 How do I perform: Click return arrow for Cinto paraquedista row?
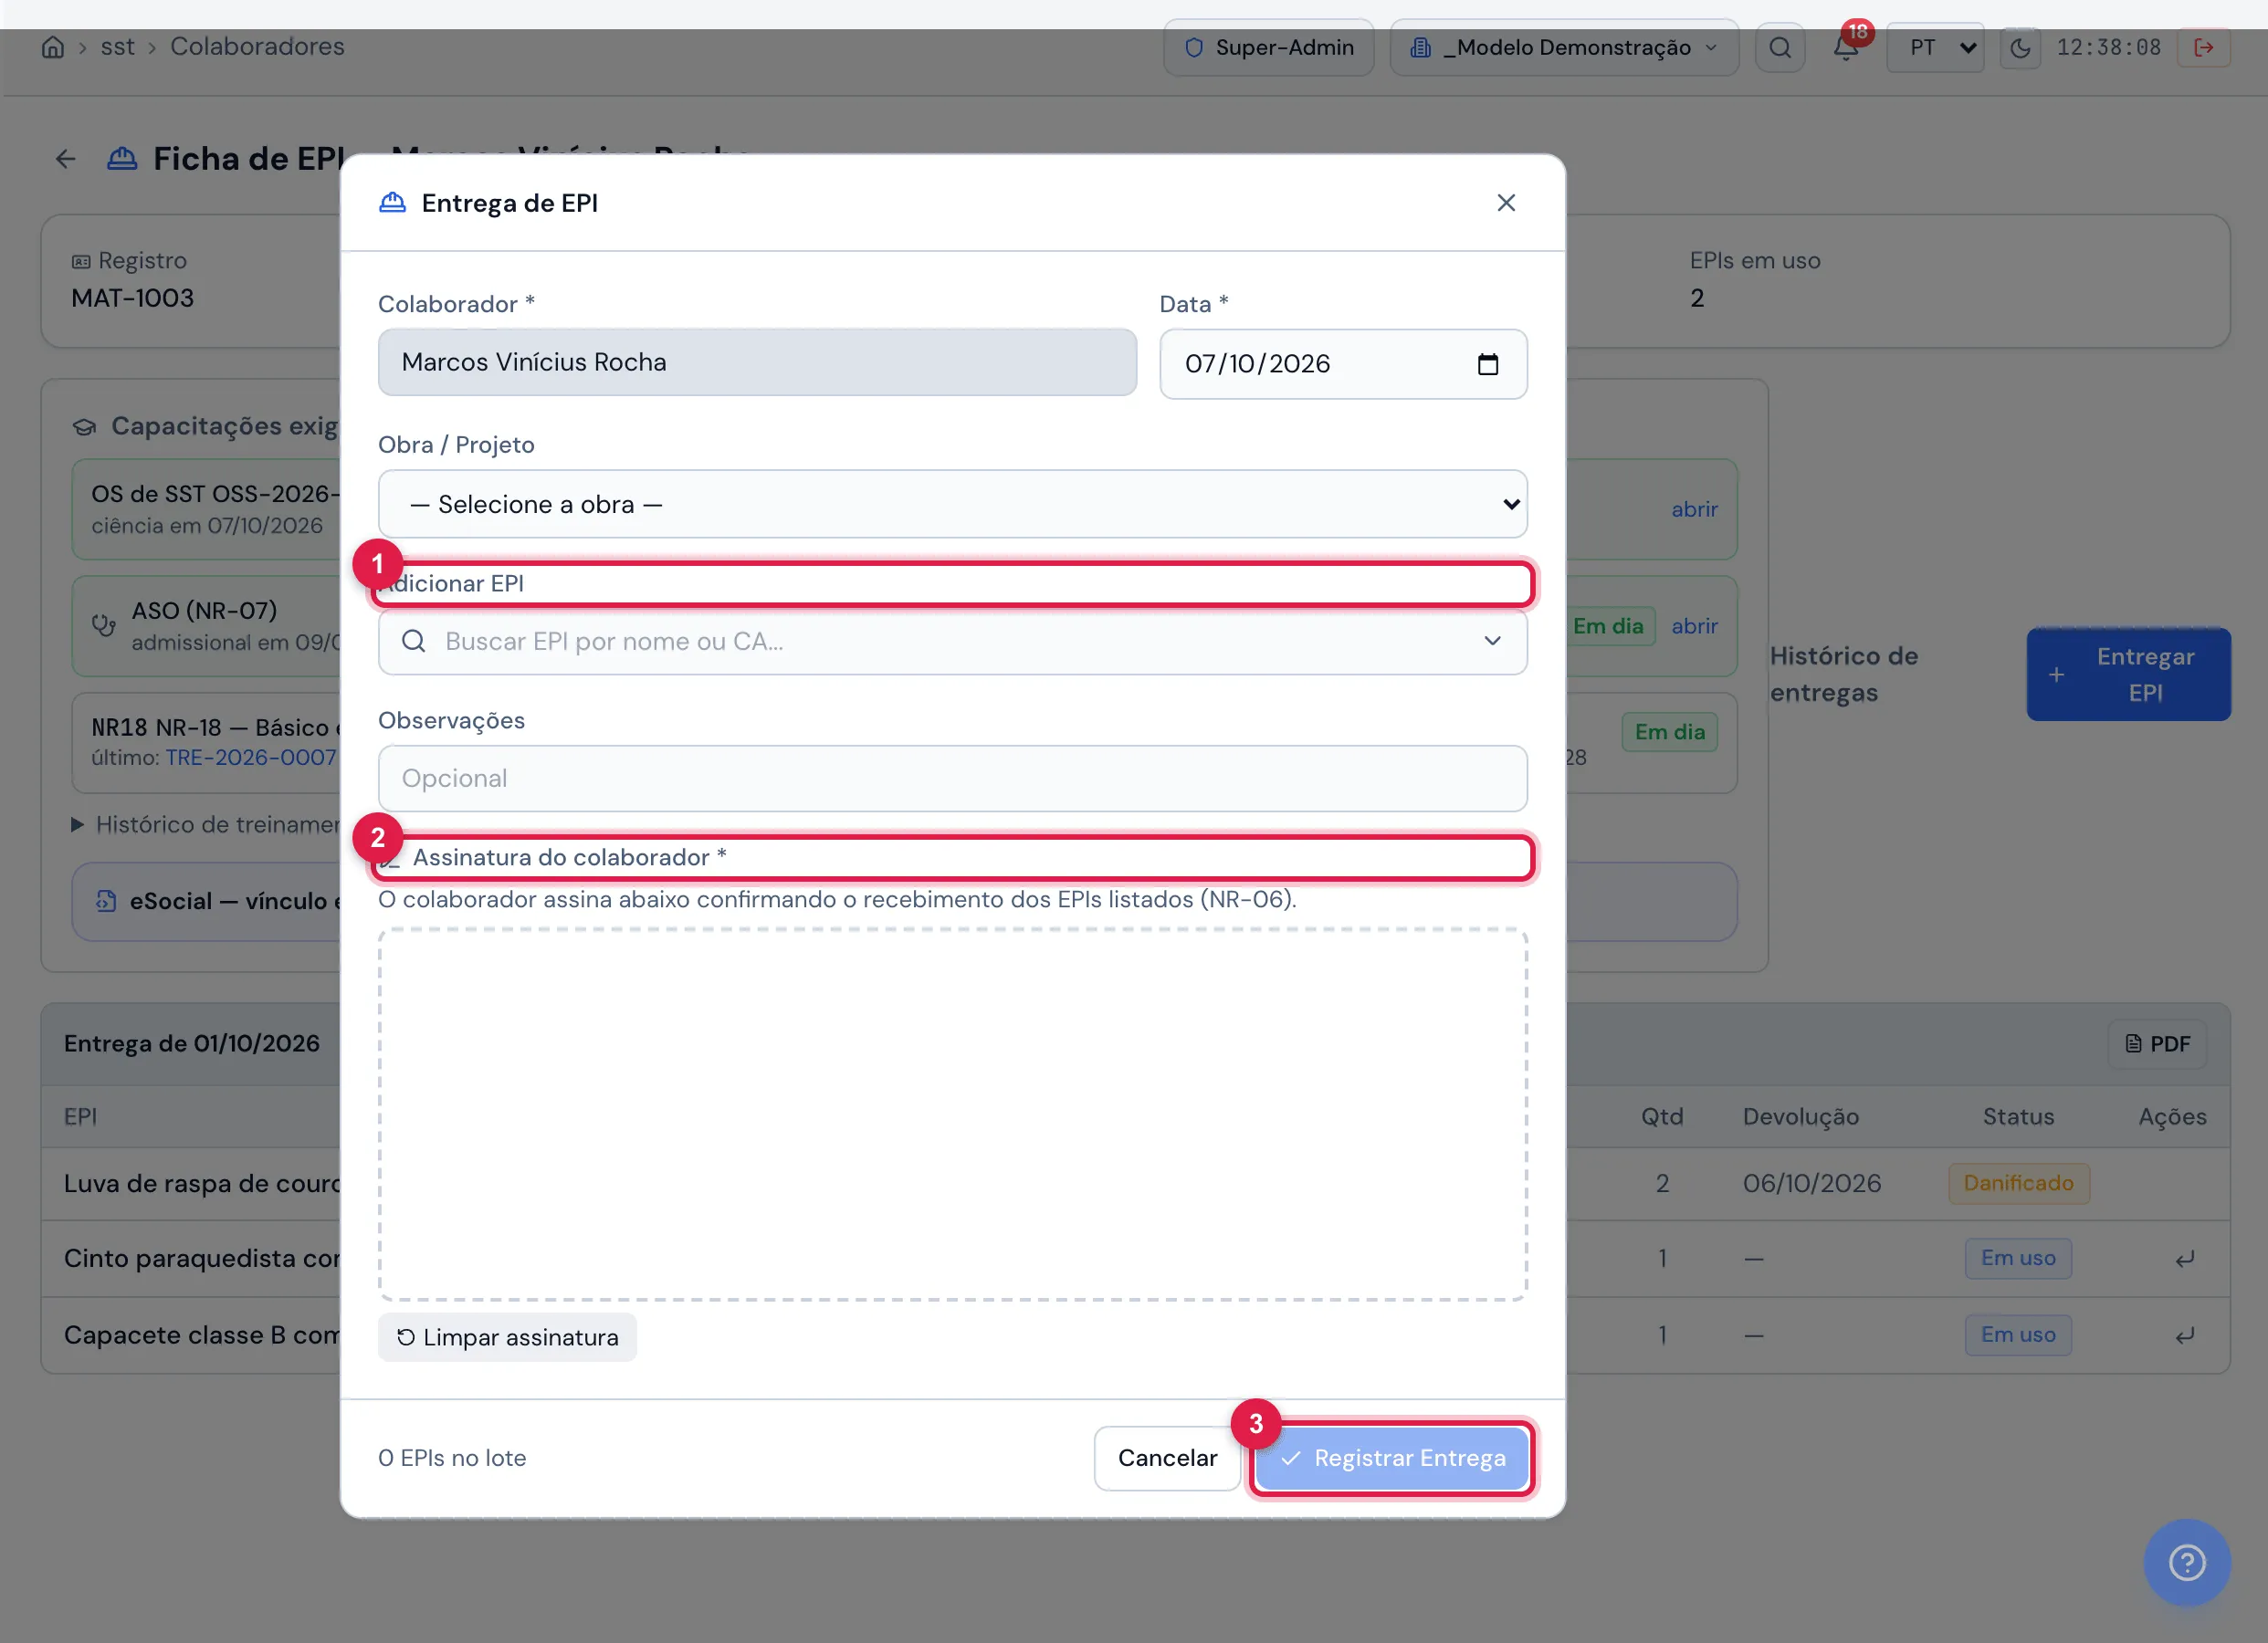click(x=2185, y=1258)
